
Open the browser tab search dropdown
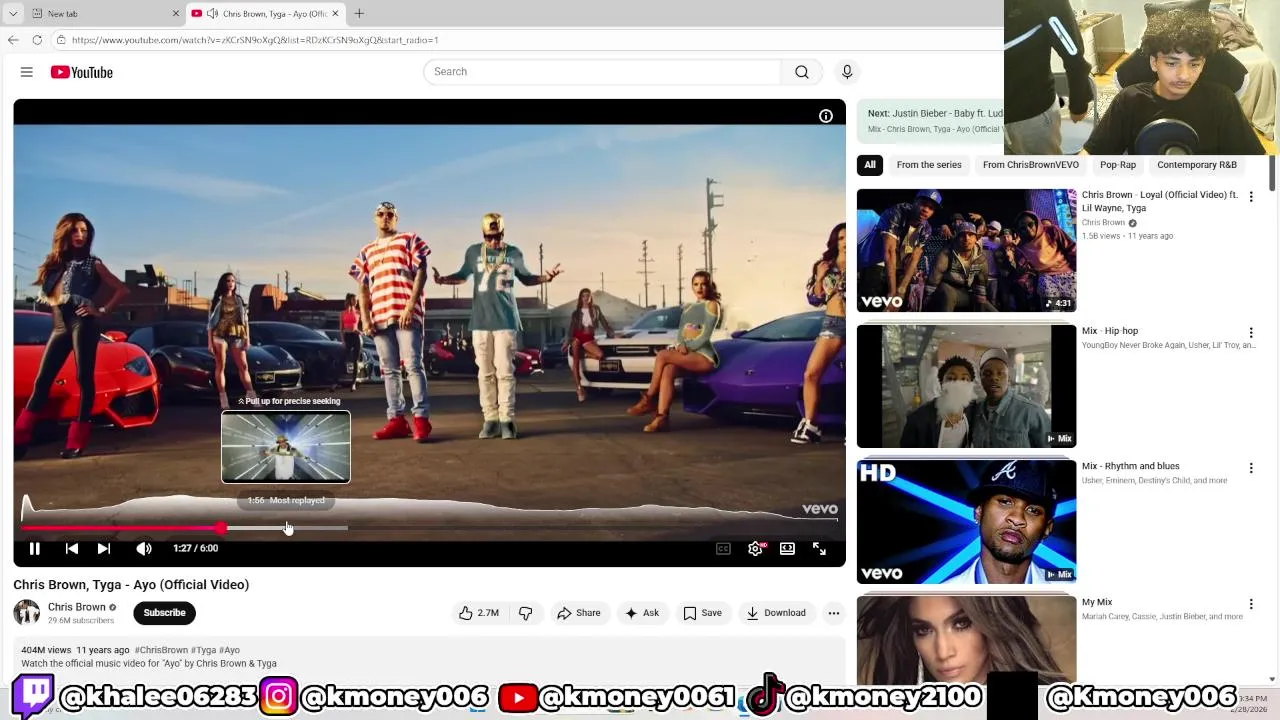click(13, 14)
